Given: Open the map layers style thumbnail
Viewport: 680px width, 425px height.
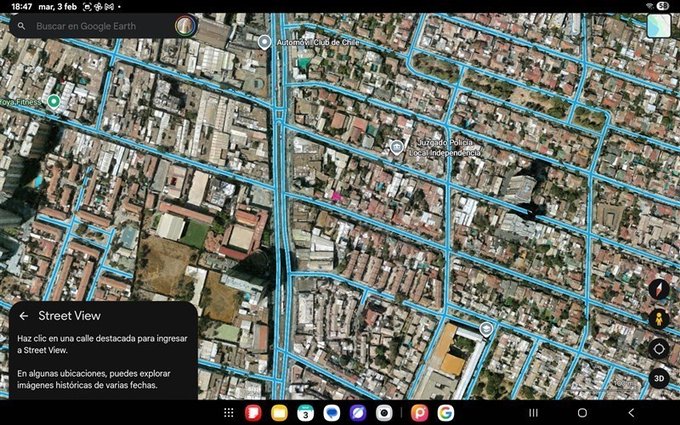Looking at the screenshot, I should point(659,26).
